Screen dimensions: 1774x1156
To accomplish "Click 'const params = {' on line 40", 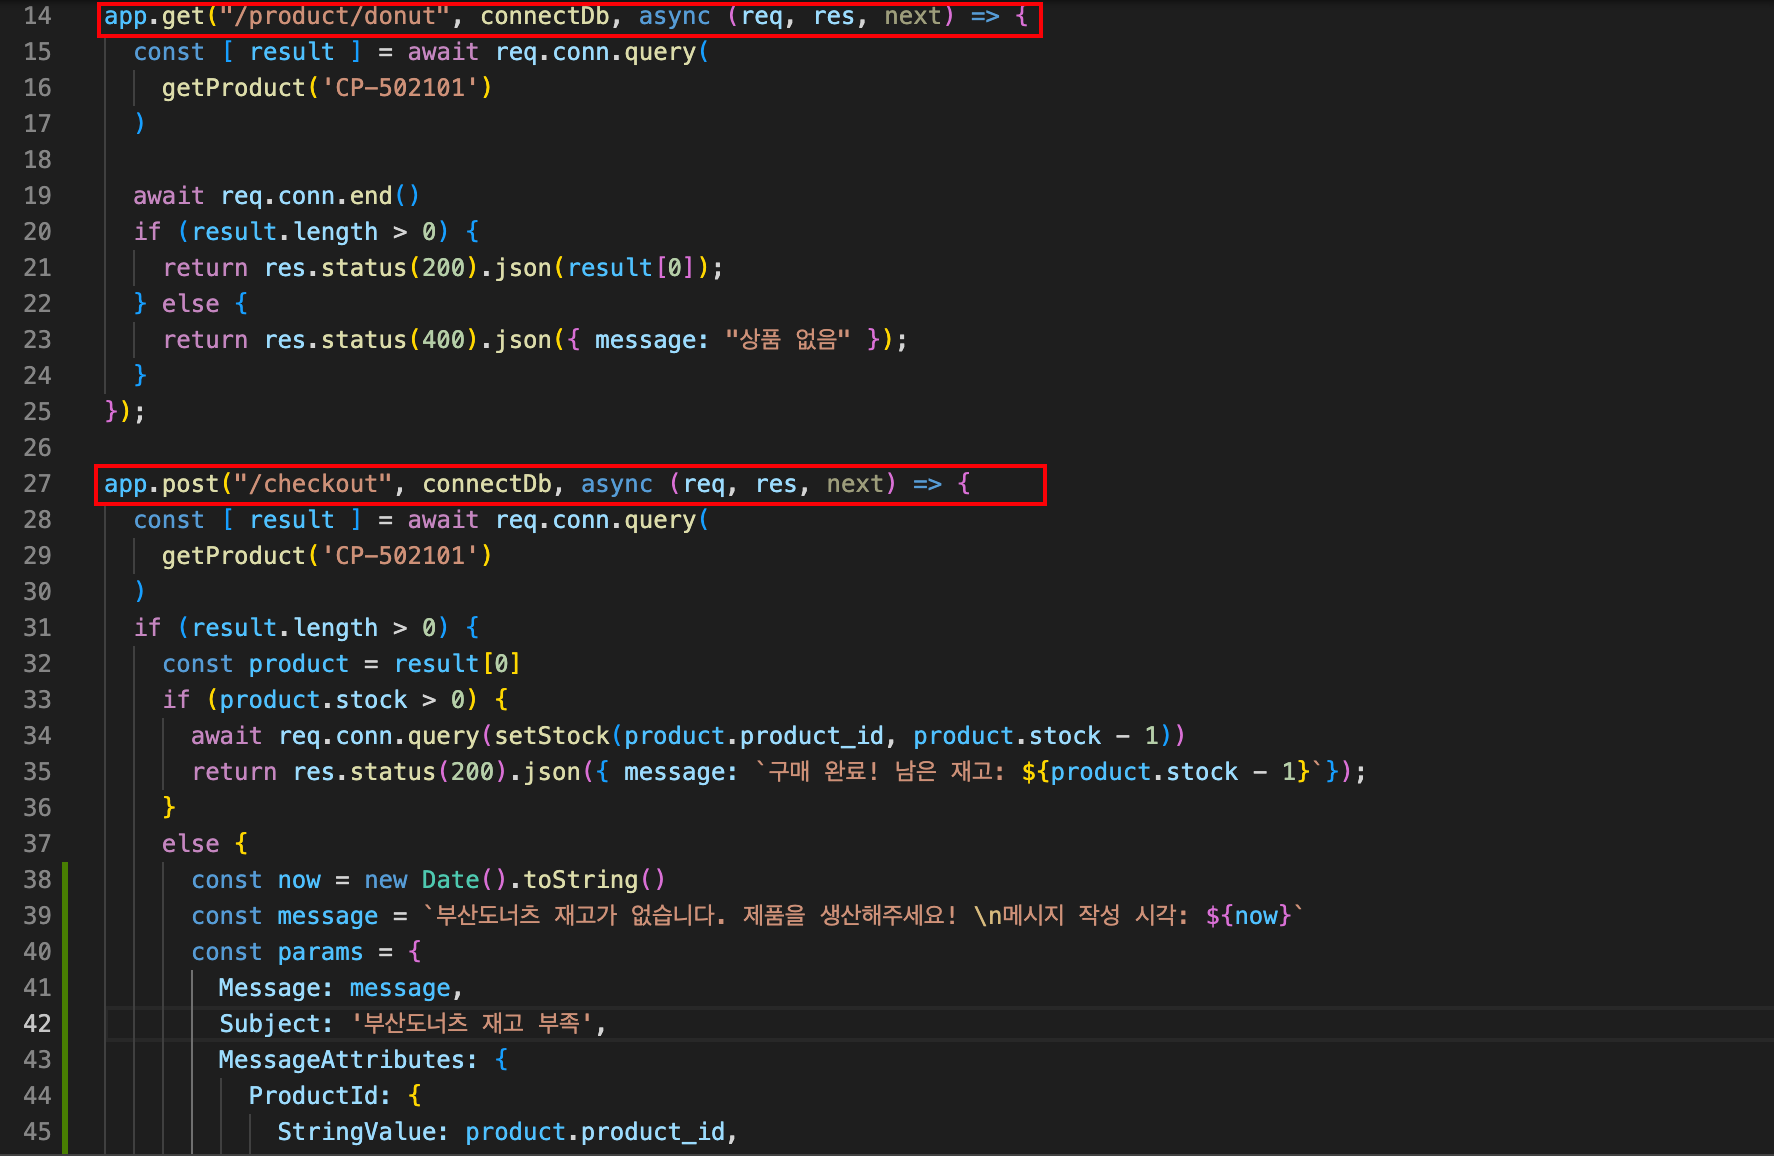I will tap(307, 952).
